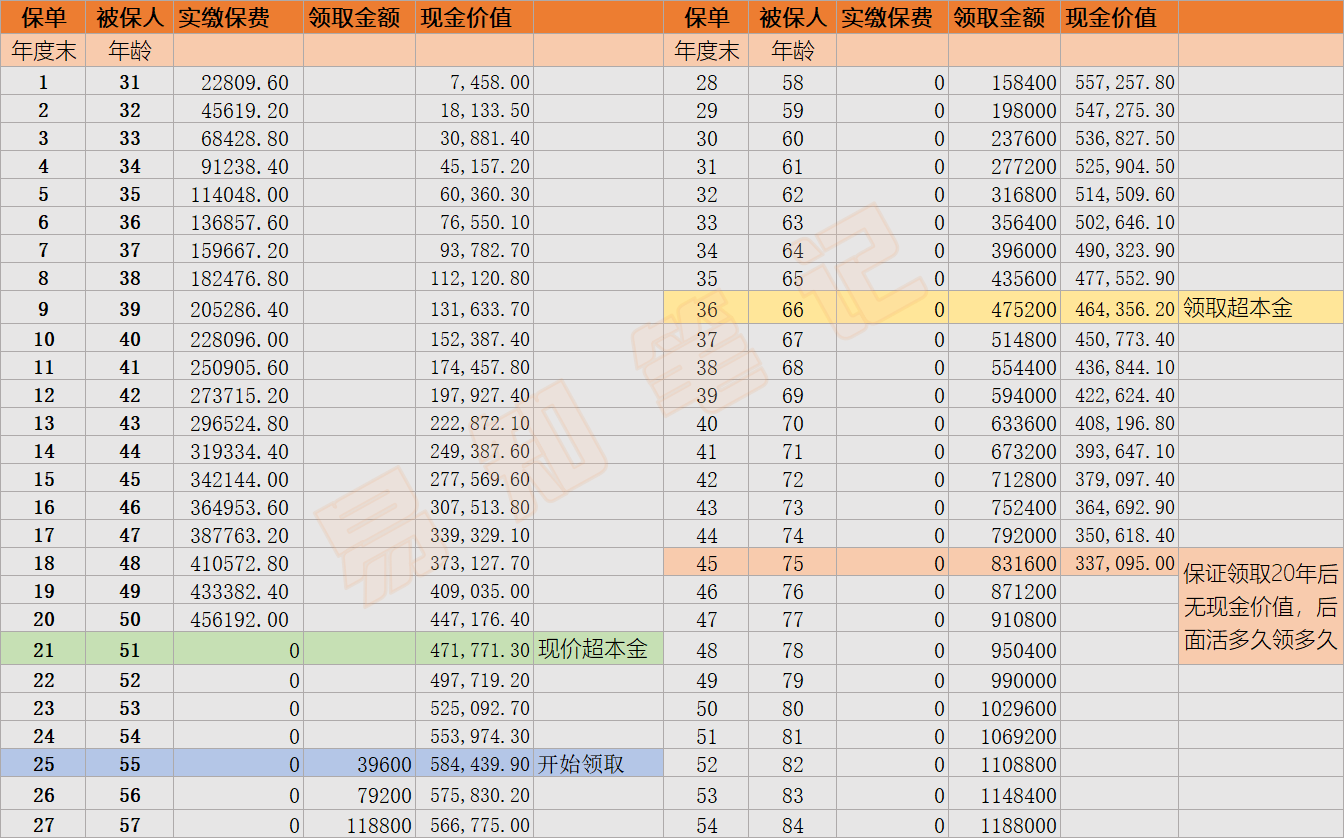The width and height of the screenshot is (1344, 838).
Task: Select left table header 领取金额
Action: pos(354,17)
